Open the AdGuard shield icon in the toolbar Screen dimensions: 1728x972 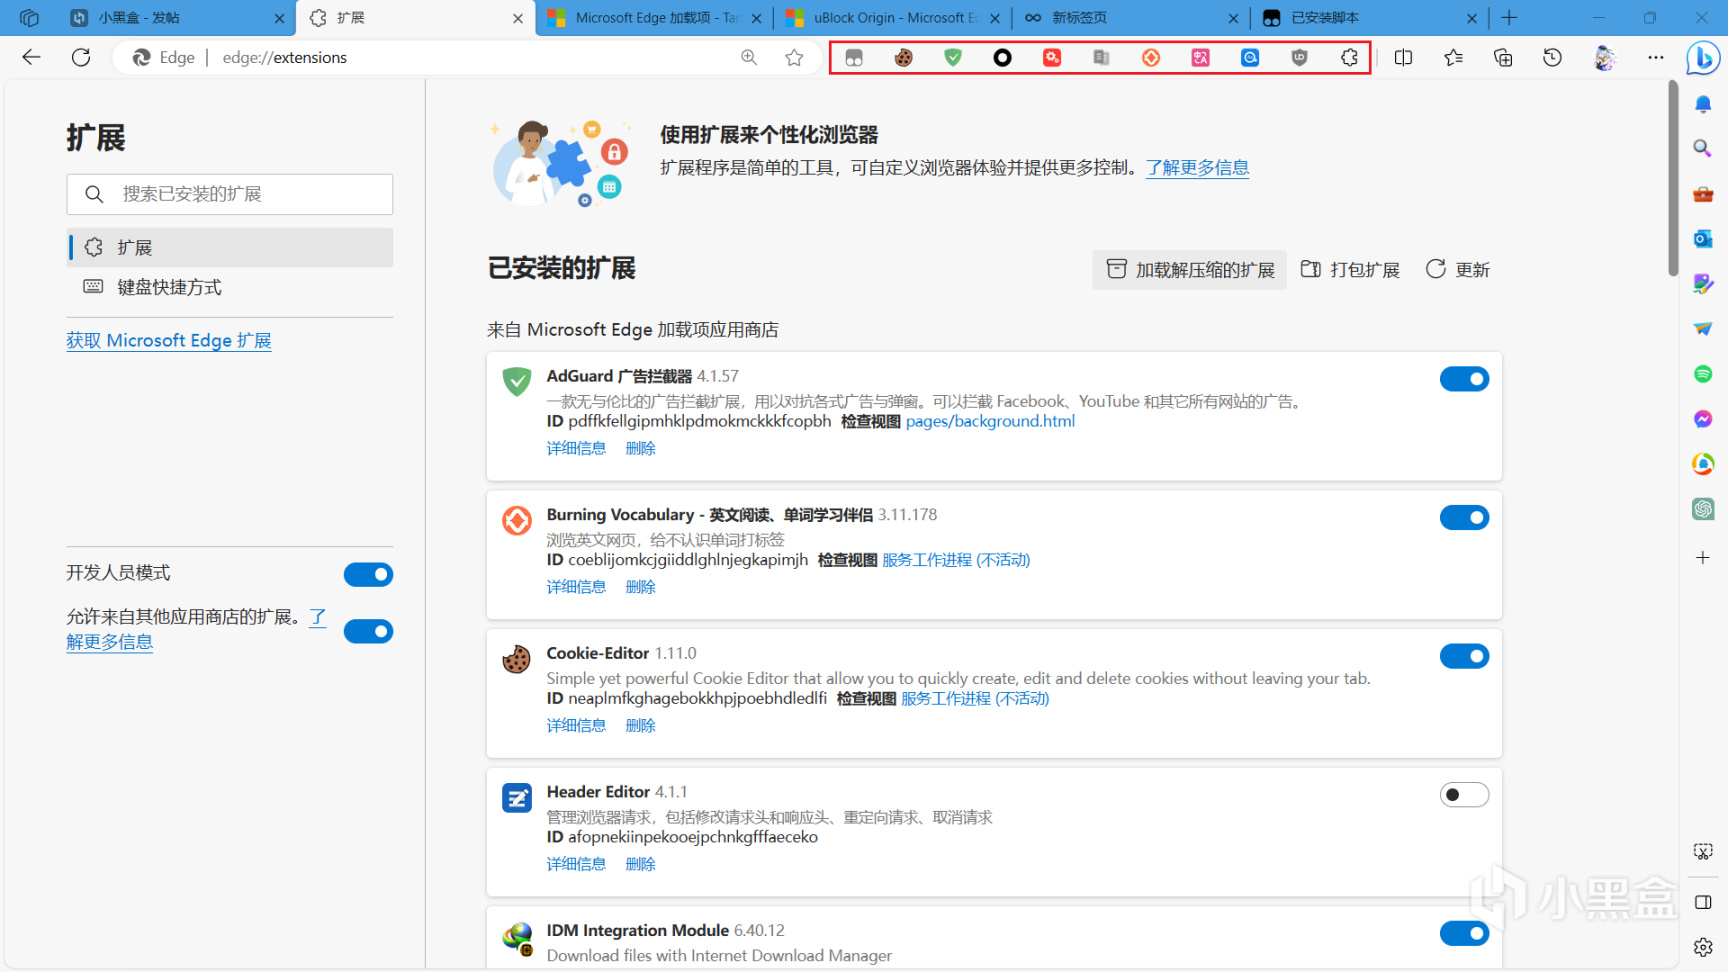pyautogui.click(x=953, y=58)
